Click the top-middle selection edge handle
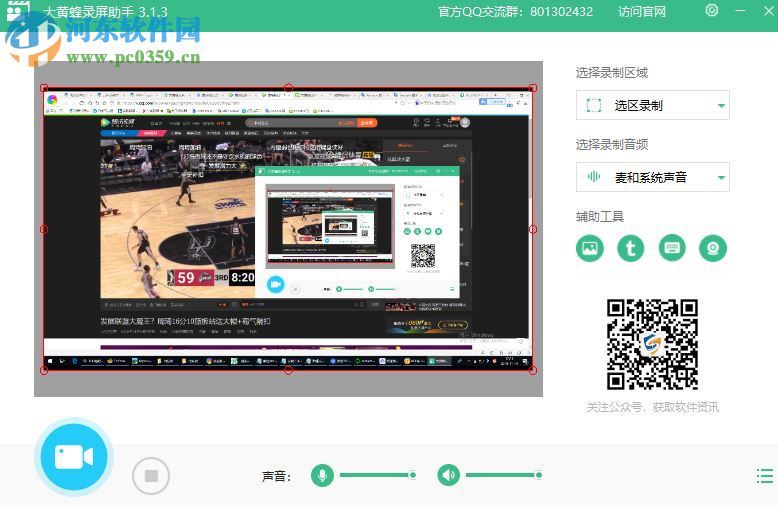778x505 pixels. tap(288, 88)
